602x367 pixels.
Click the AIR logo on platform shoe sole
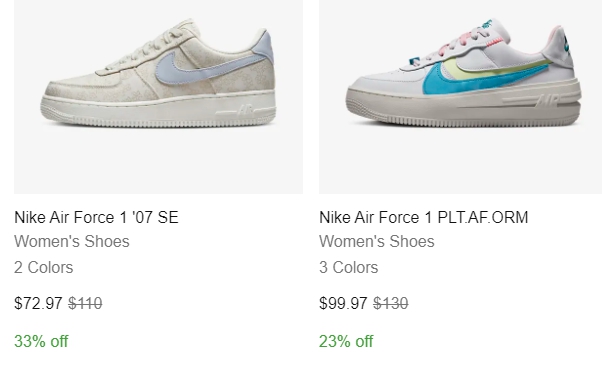click(547, 100)
